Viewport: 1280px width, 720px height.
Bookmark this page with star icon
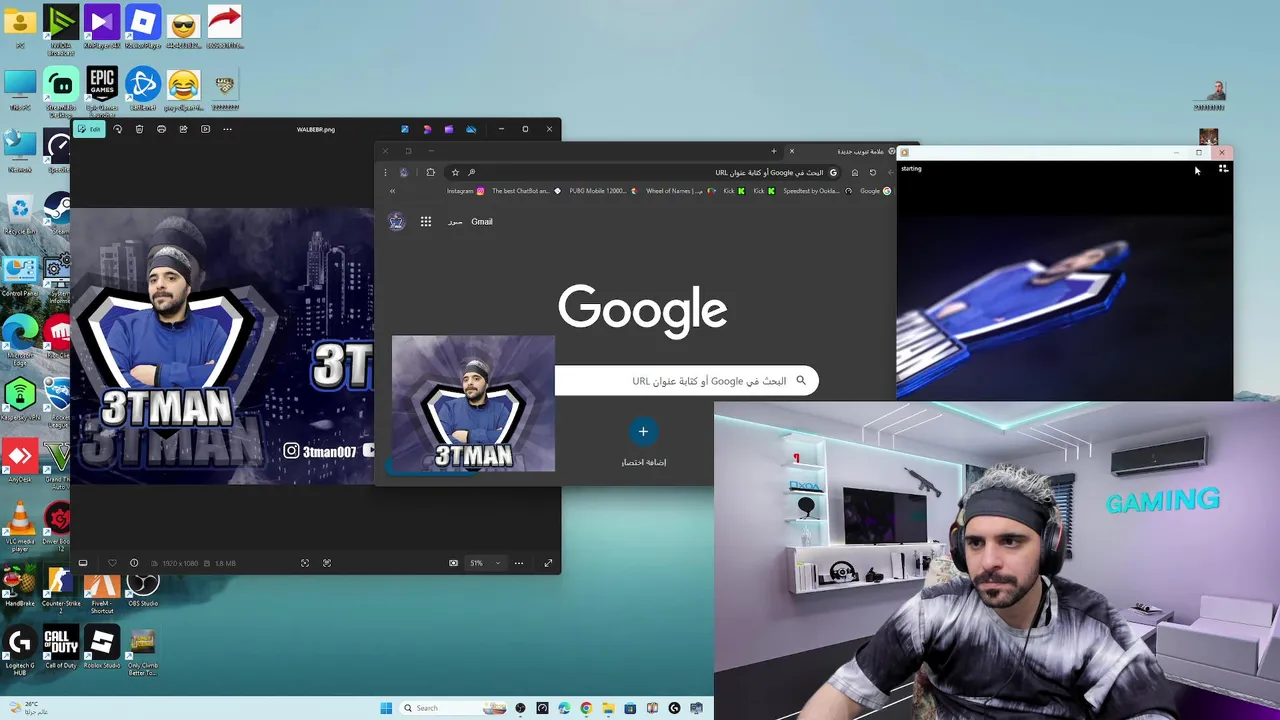click(x=455, y=172)
